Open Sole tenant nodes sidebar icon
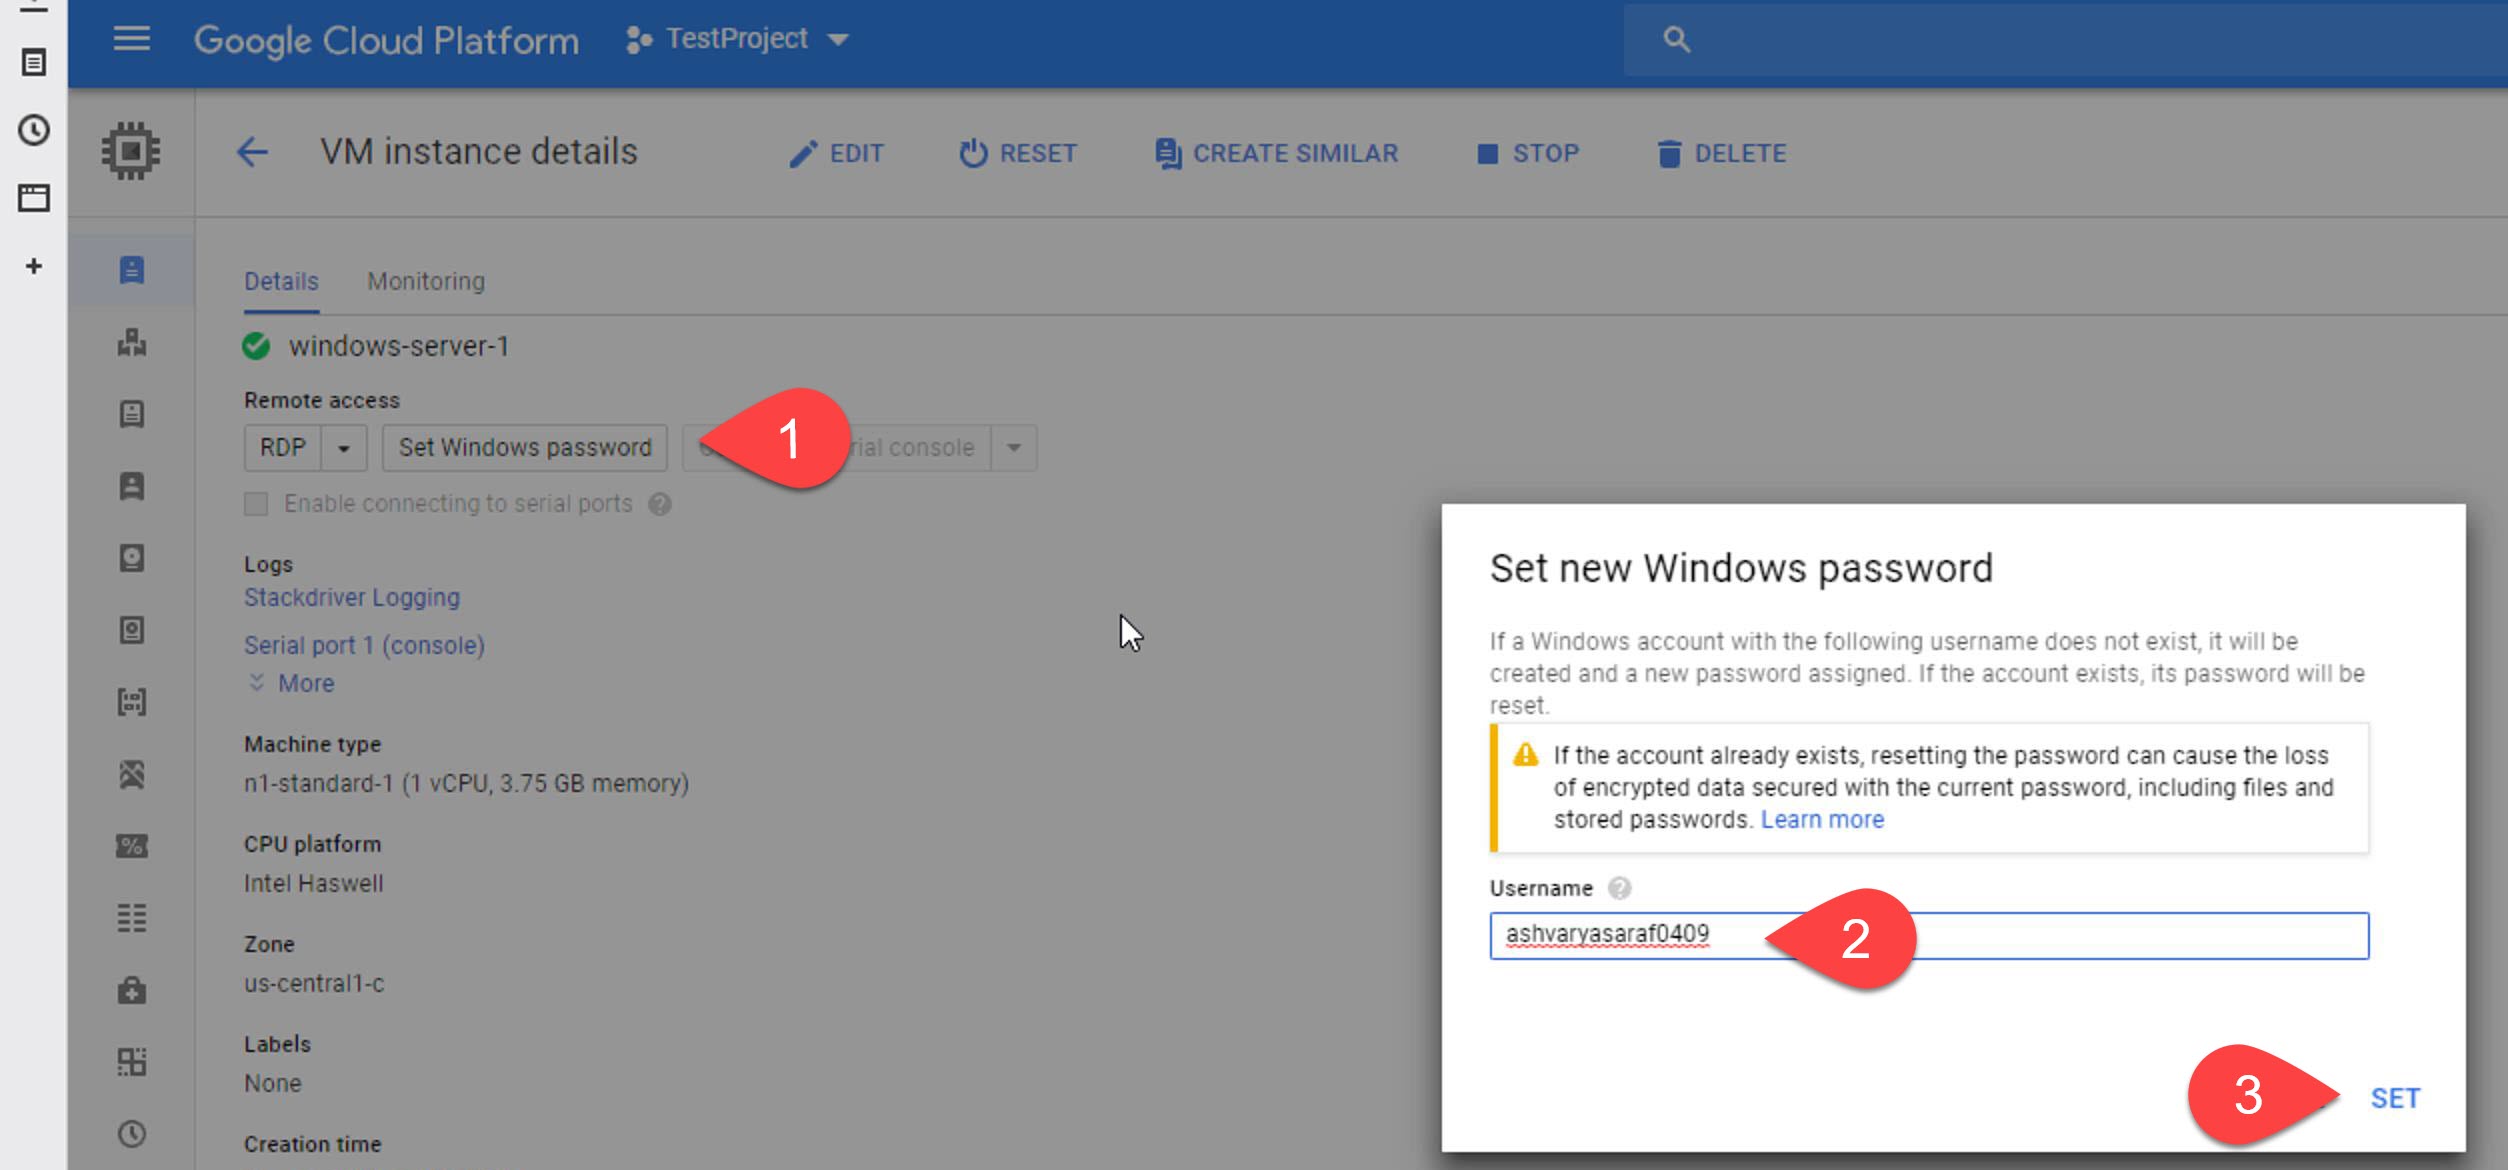 pos(132,486)
